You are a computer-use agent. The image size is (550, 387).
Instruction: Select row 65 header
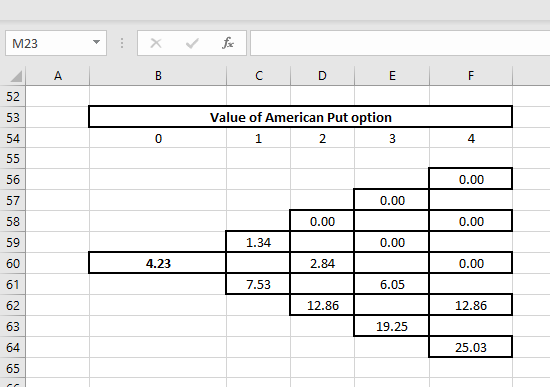[x=13, y=368]
